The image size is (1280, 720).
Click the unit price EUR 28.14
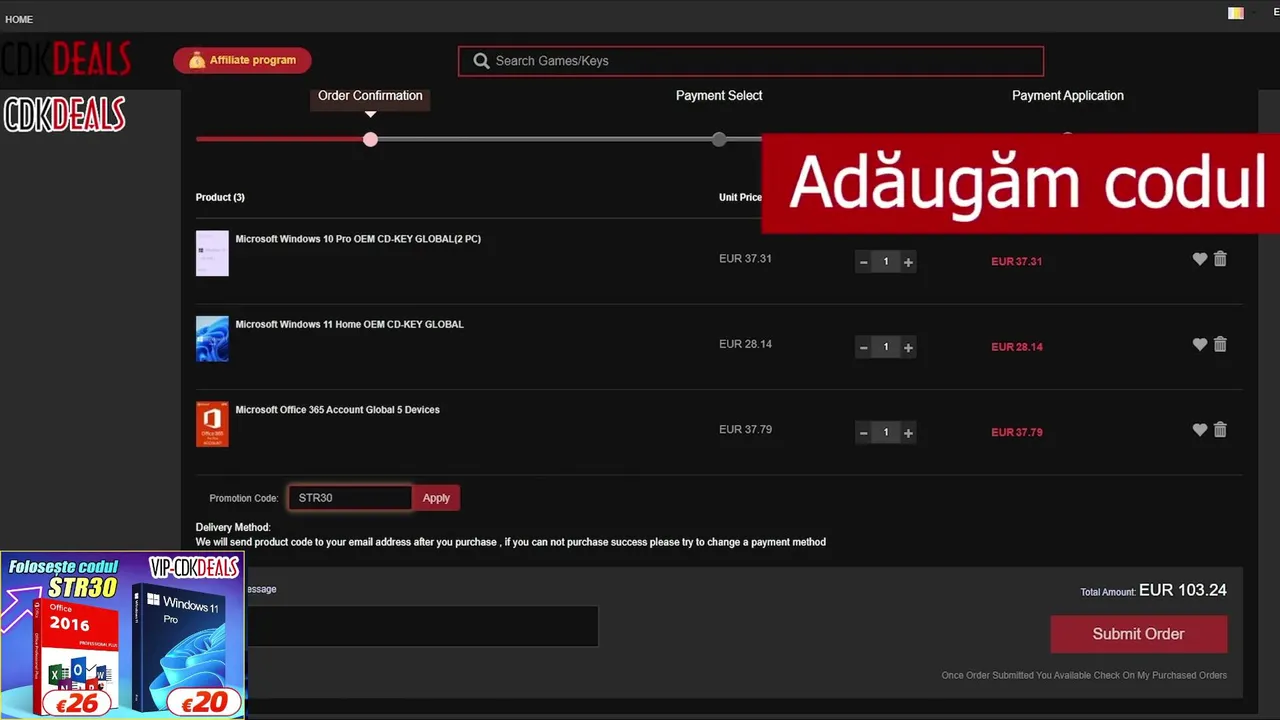point(745,344)
